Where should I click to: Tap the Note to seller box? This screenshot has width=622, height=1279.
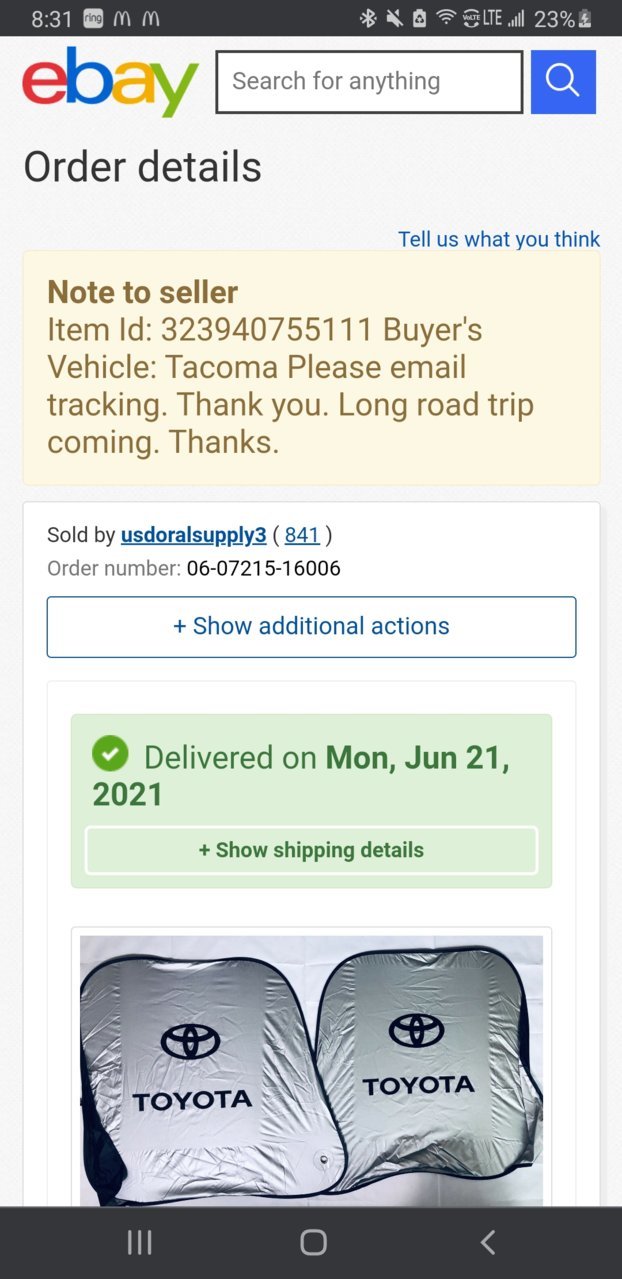click(x=311, y=368)
